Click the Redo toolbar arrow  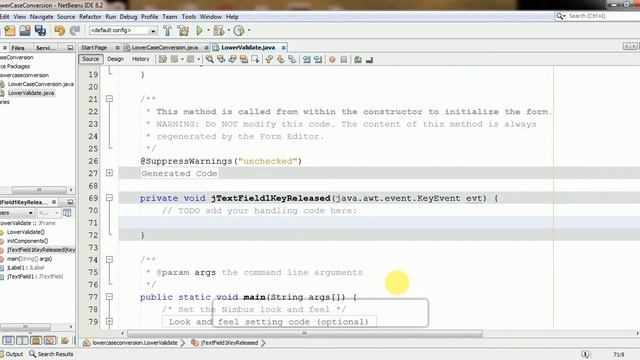coord(75,31)
